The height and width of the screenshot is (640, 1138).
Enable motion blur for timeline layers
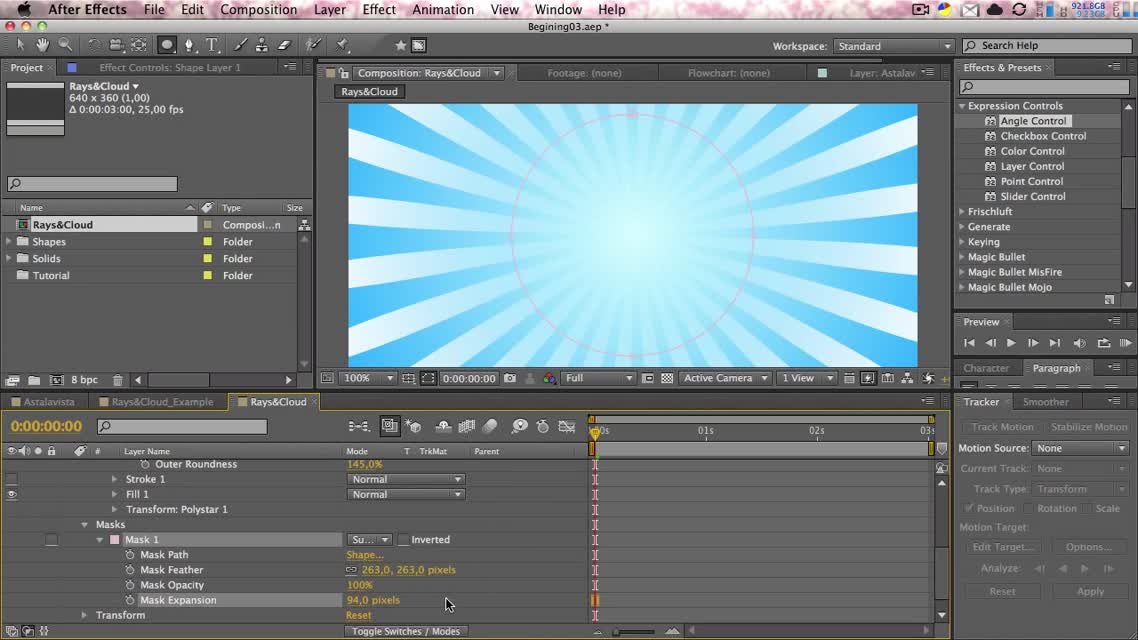[491, 427]
